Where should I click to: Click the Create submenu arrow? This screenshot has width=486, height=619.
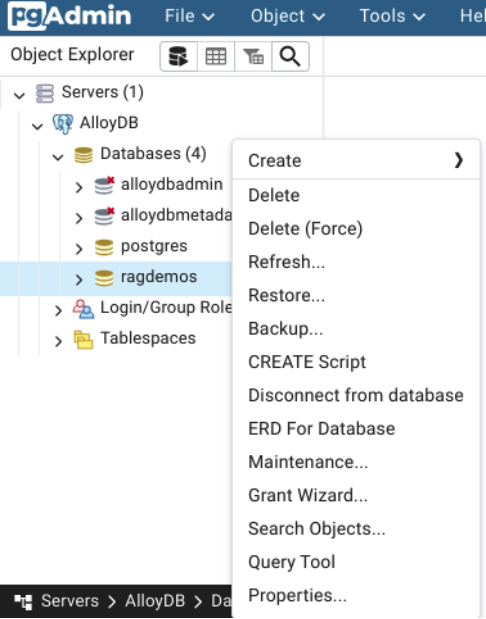[458, 160]
